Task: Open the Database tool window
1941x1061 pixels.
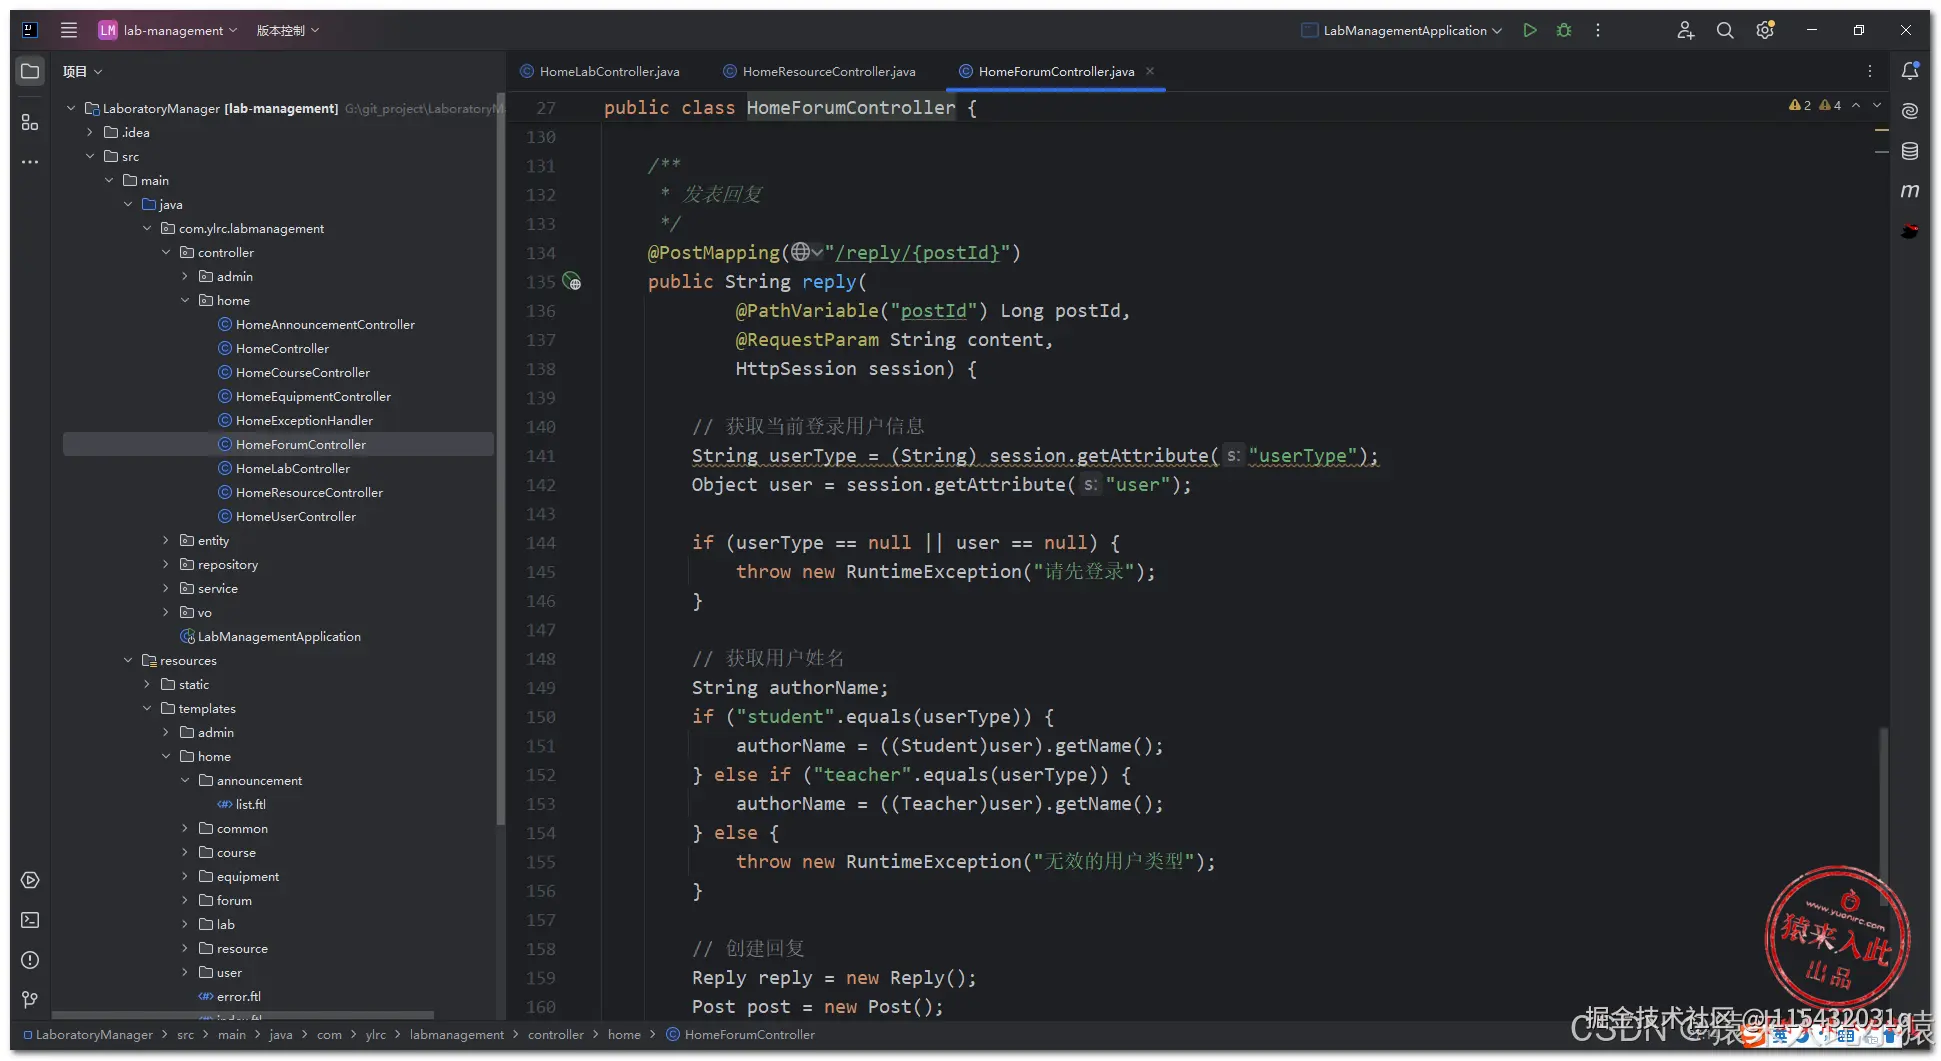Action: 1910,151
